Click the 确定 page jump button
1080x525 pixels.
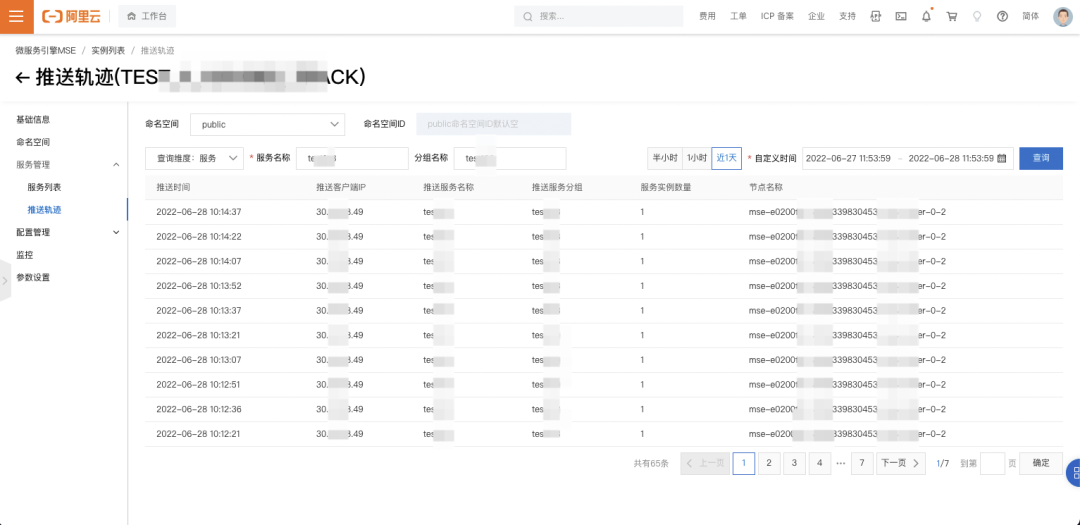(x=1041, y=464)
